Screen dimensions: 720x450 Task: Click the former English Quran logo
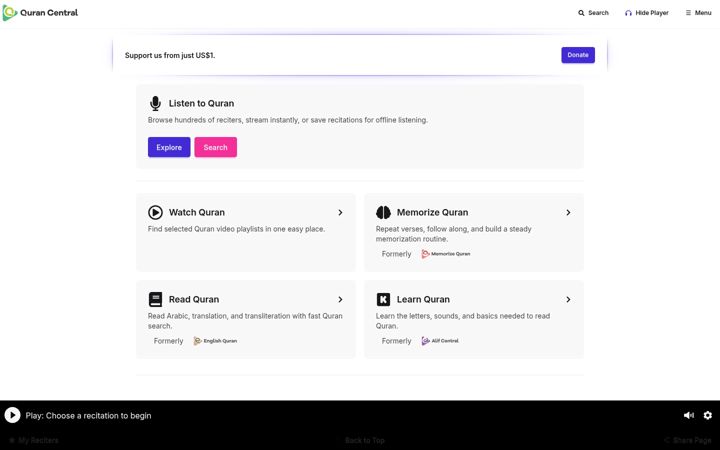click(x=215, y=341)
